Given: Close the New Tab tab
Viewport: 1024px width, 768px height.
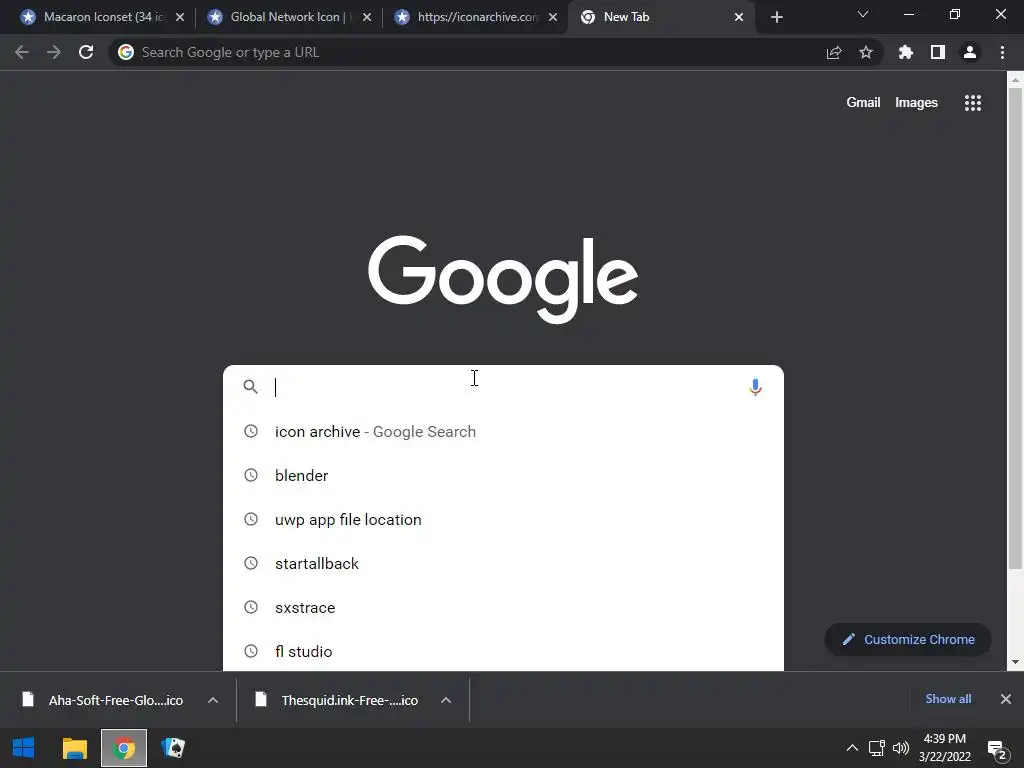Looking at the screenshot, I should click(x=739, y=17).
